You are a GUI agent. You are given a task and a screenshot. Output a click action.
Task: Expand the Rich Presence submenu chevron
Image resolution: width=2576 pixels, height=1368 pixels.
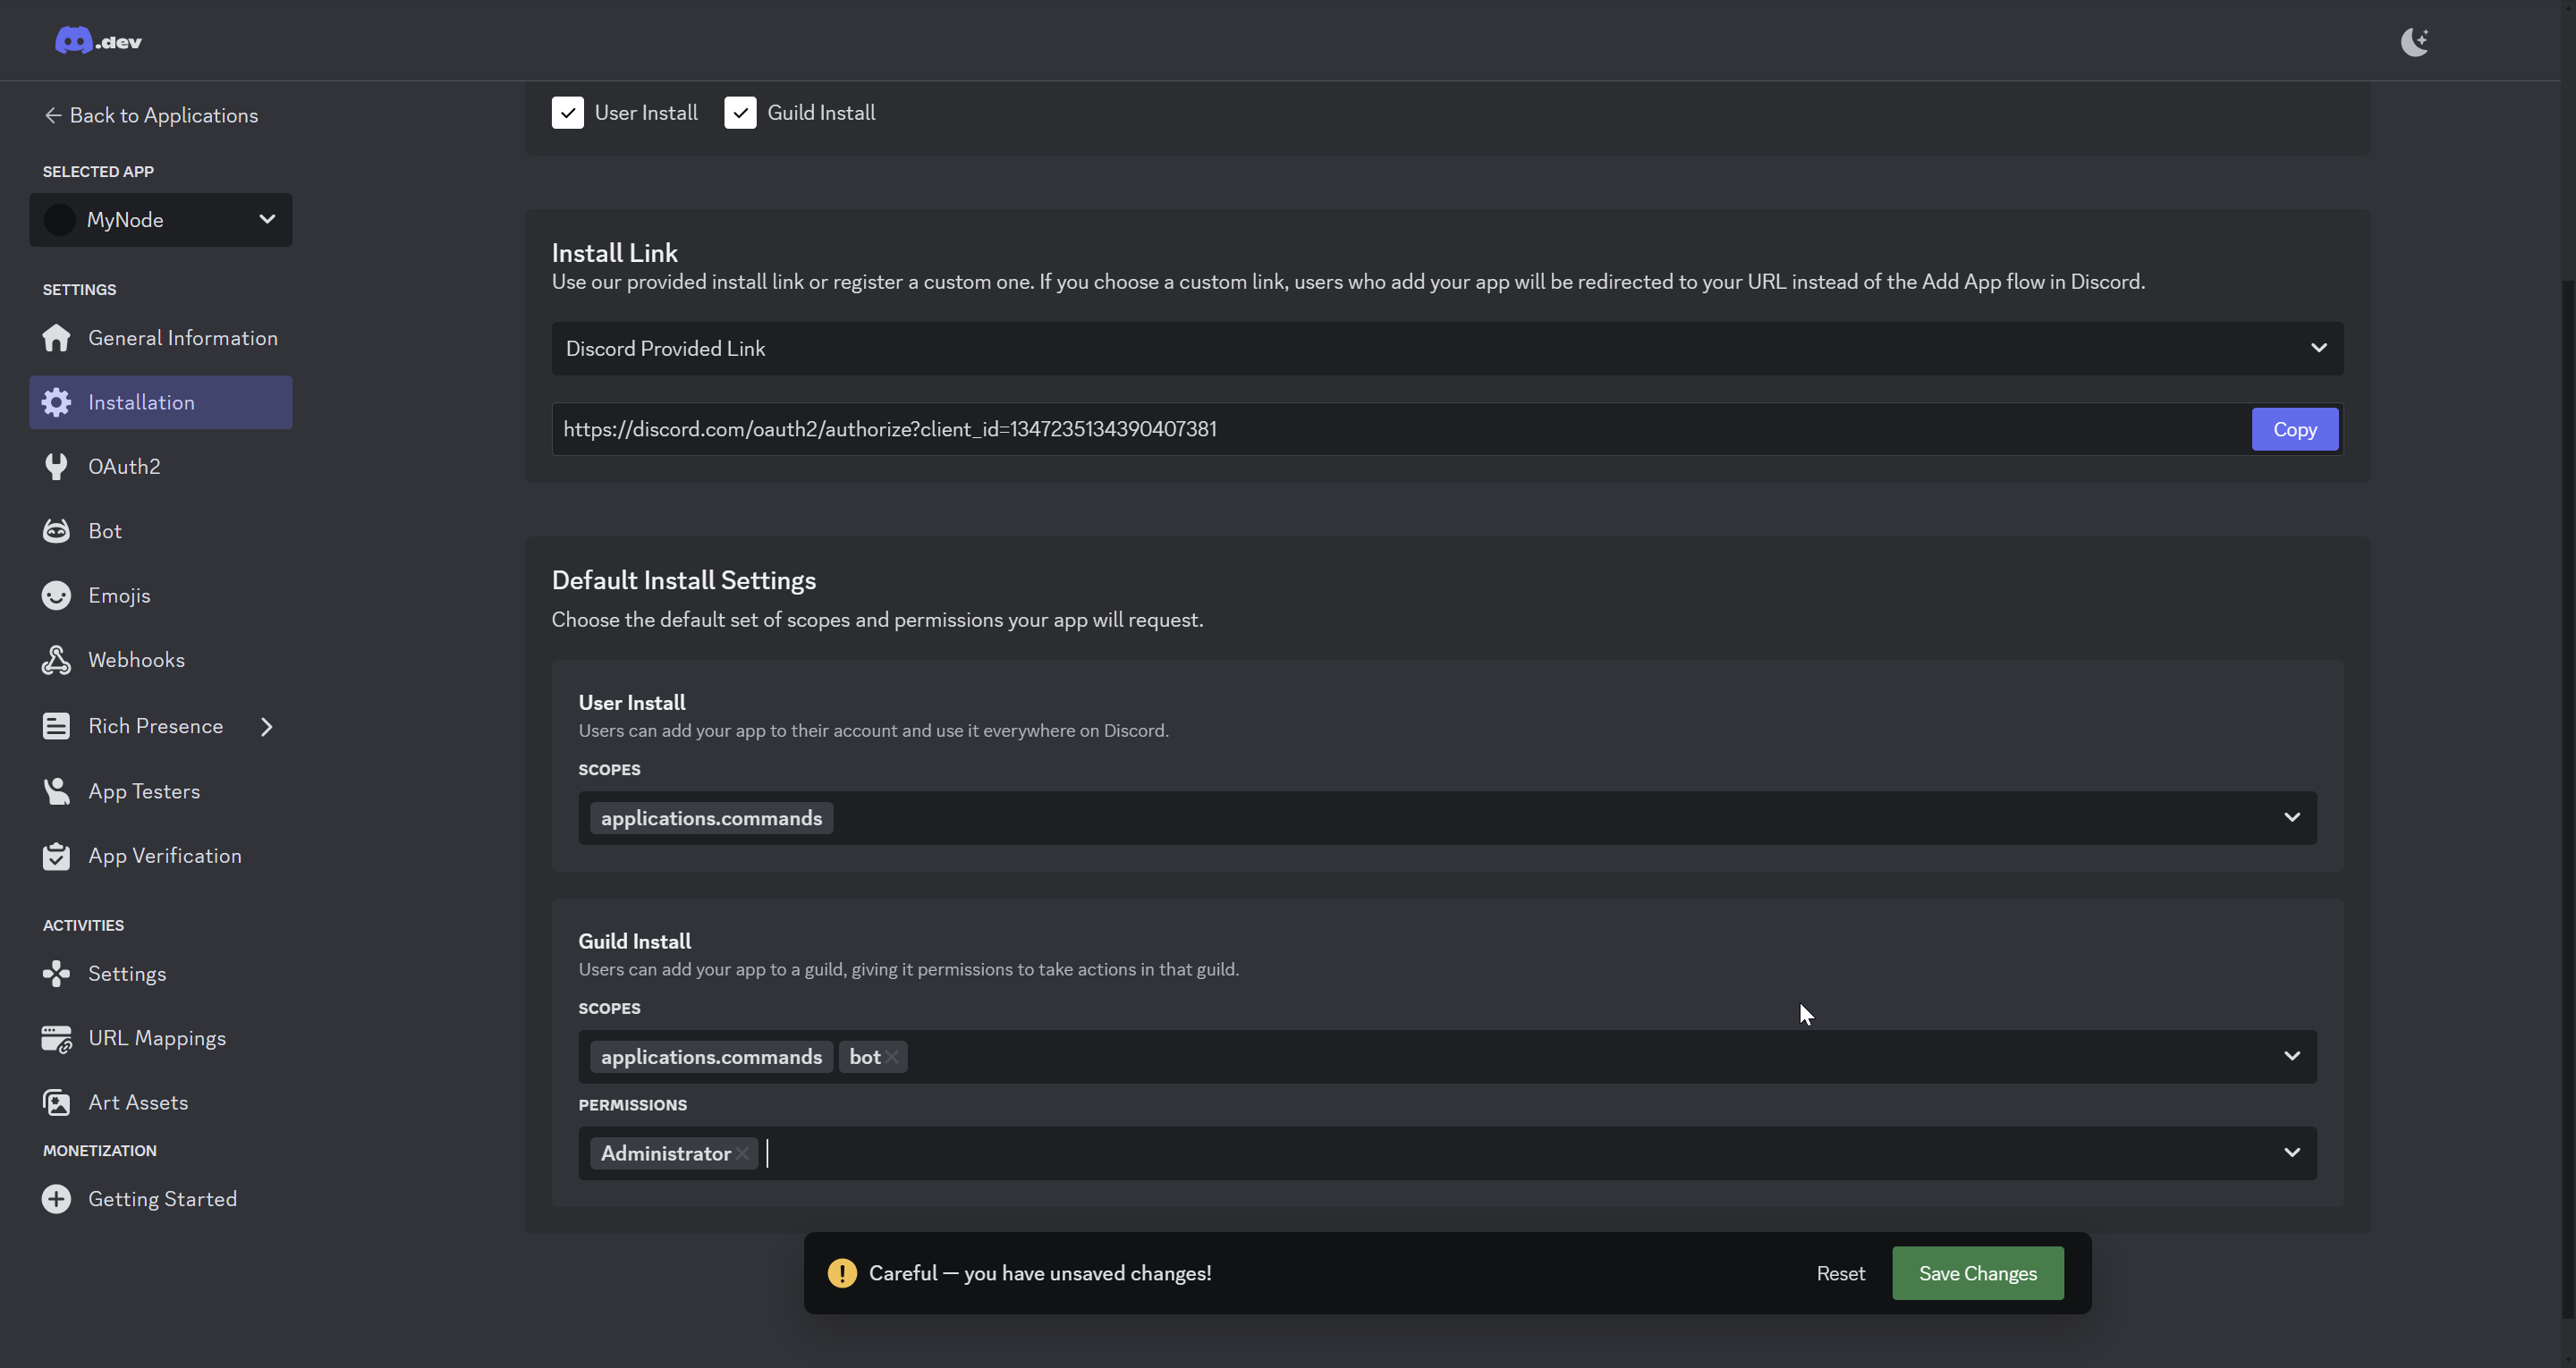tap(267, 727)
